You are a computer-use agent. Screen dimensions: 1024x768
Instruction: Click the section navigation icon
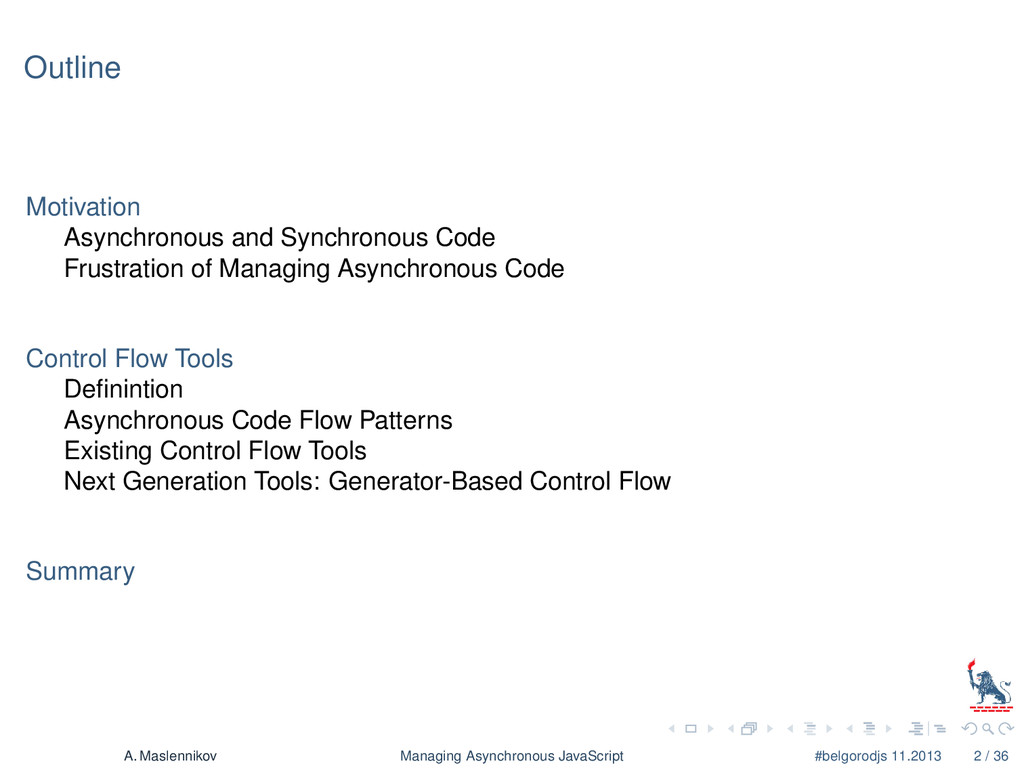click(x=869, y=729)
